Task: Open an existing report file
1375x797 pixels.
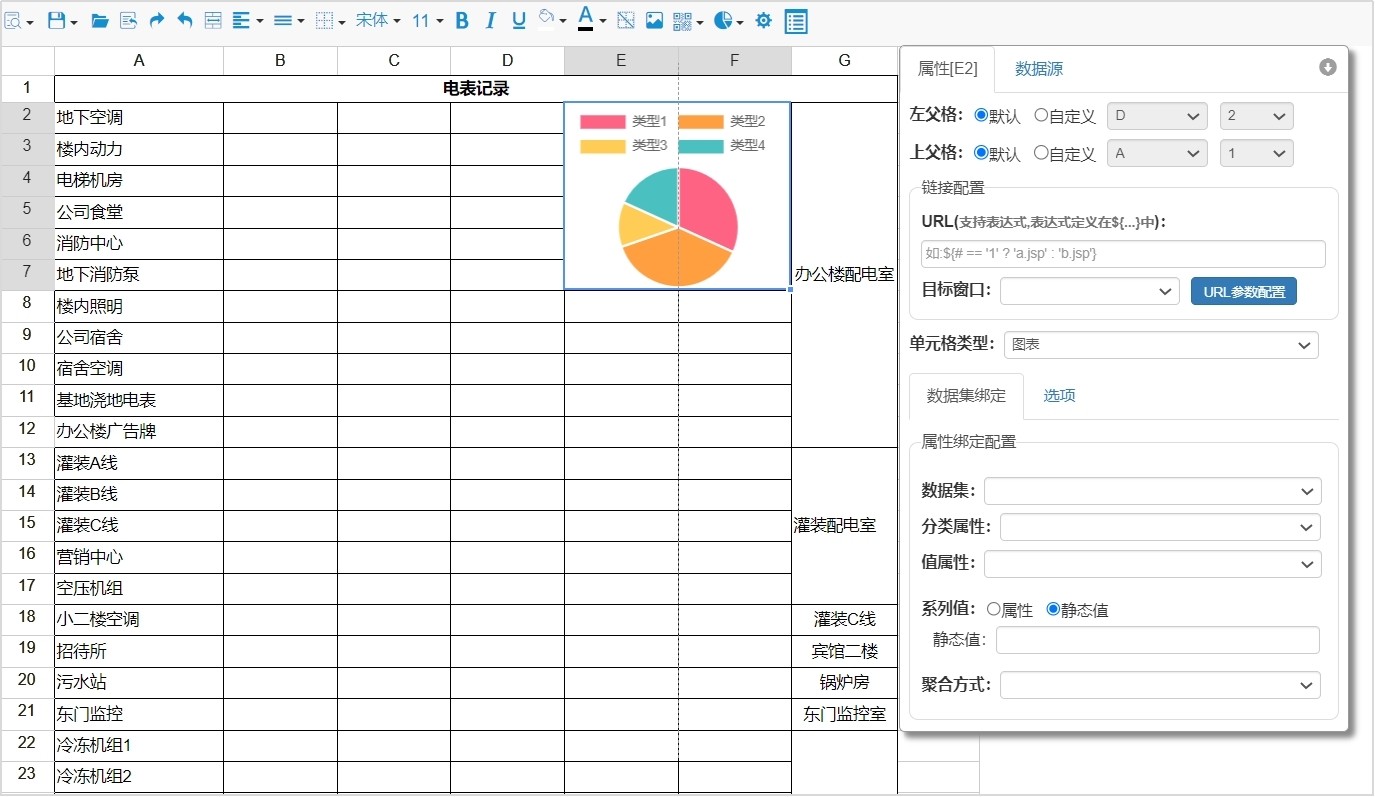Action: (99, 20)
